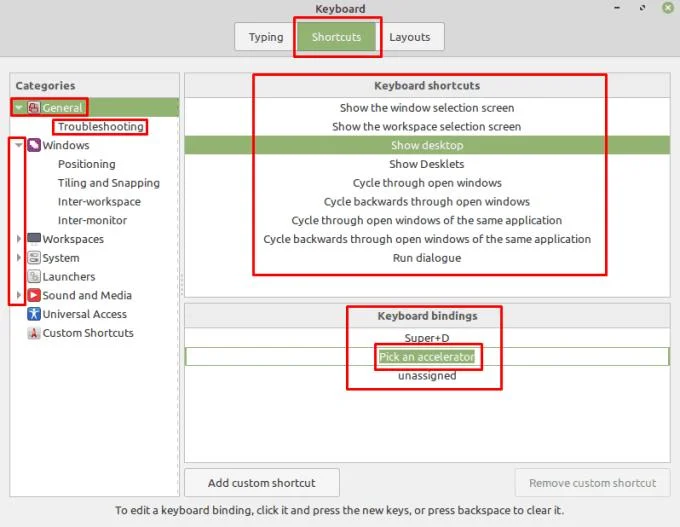Maximize the Keyboard window

point(642,8)
